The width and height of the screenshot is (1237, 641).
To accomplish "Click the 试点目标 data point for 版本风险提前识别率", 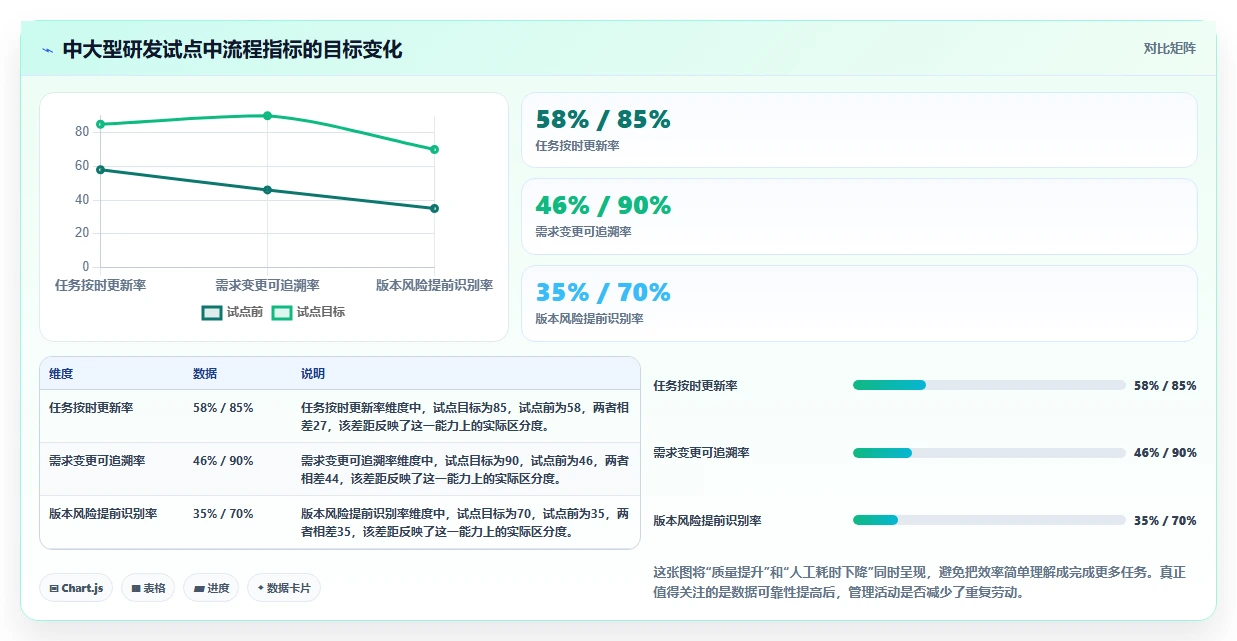I will (434, 149).
